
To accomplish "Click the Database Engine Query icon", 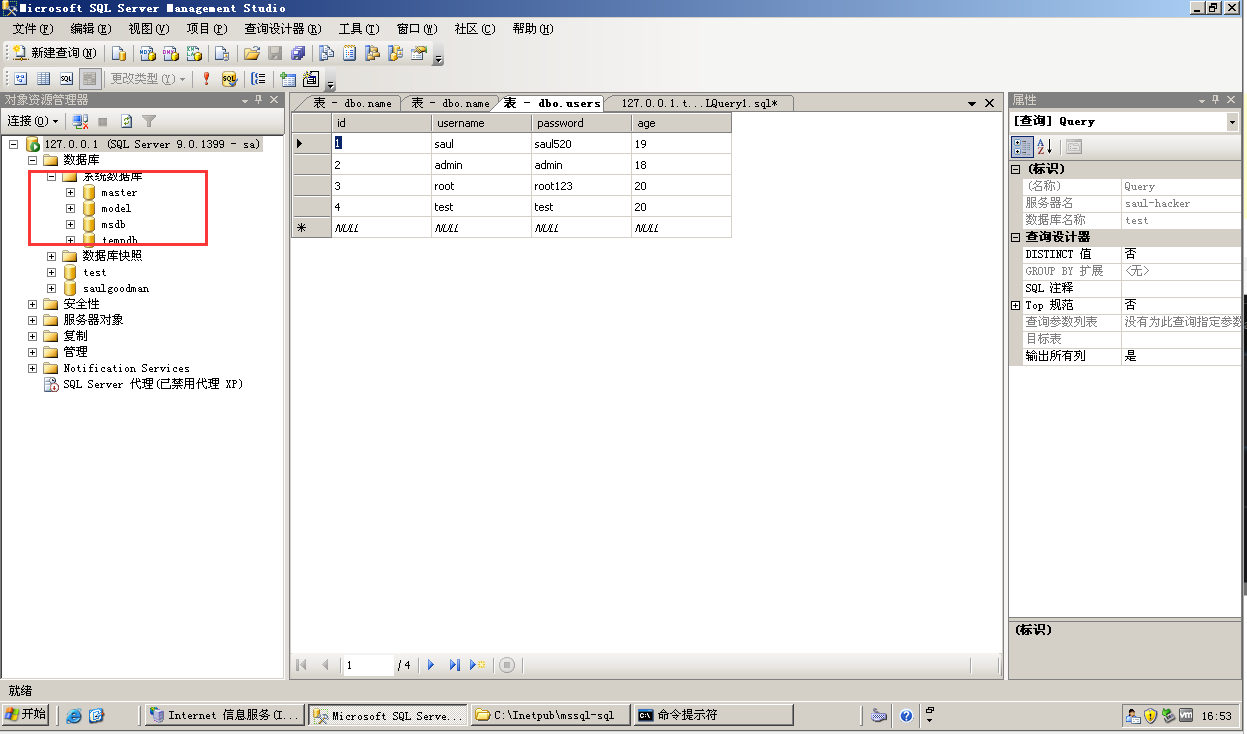I will click(119, 53).
